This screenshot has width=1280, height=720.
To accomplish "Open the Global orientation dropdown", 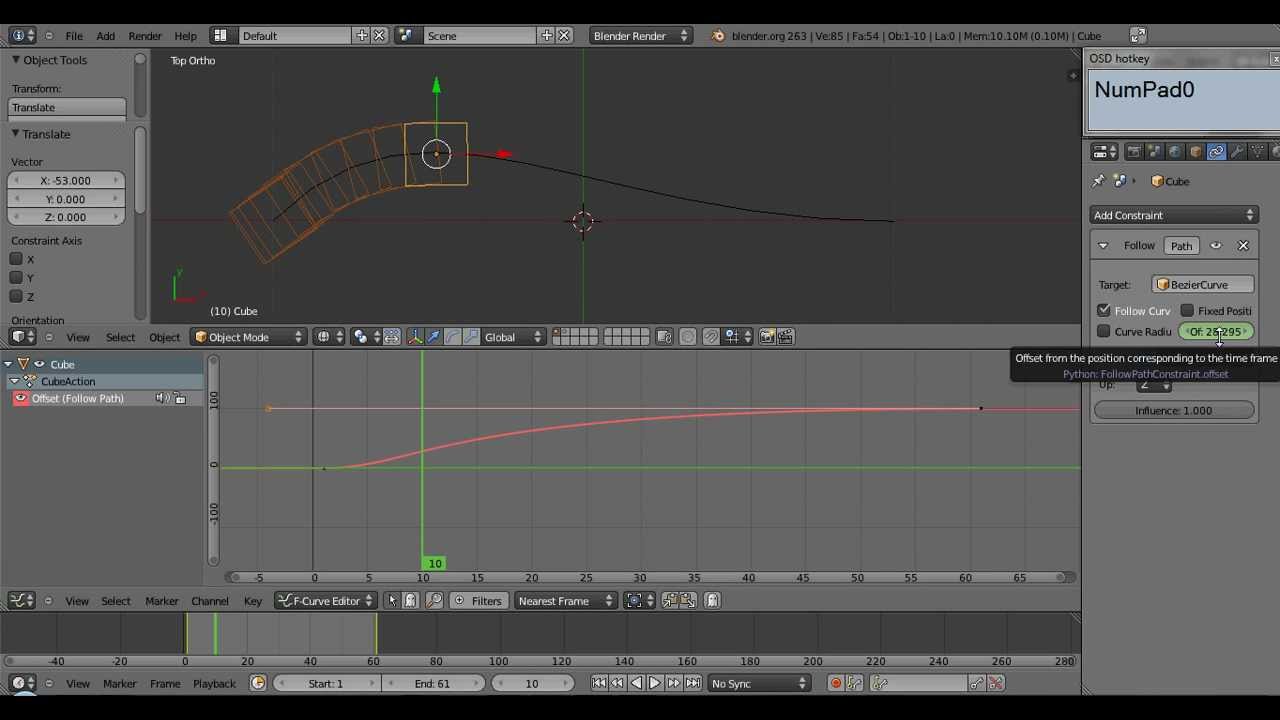I will click(x=514, y=337).
